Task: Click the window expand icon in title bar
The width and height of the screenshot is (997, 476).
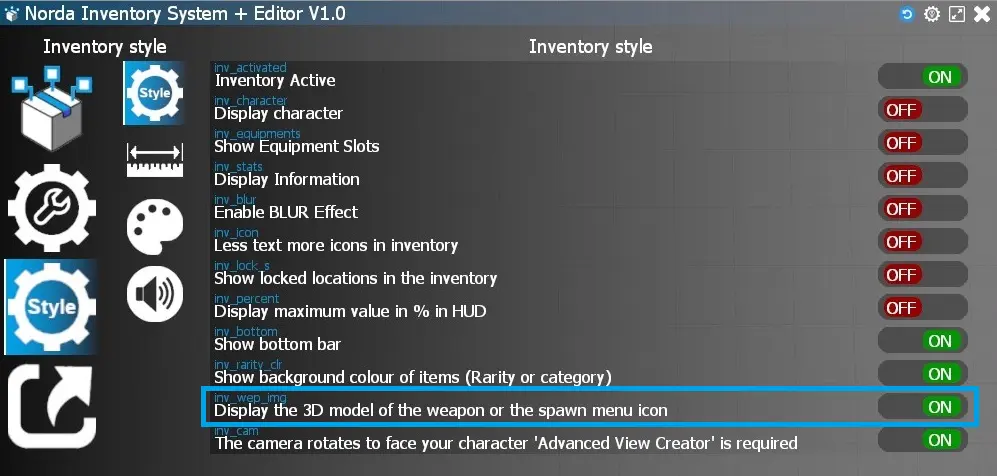Action: 957,14
